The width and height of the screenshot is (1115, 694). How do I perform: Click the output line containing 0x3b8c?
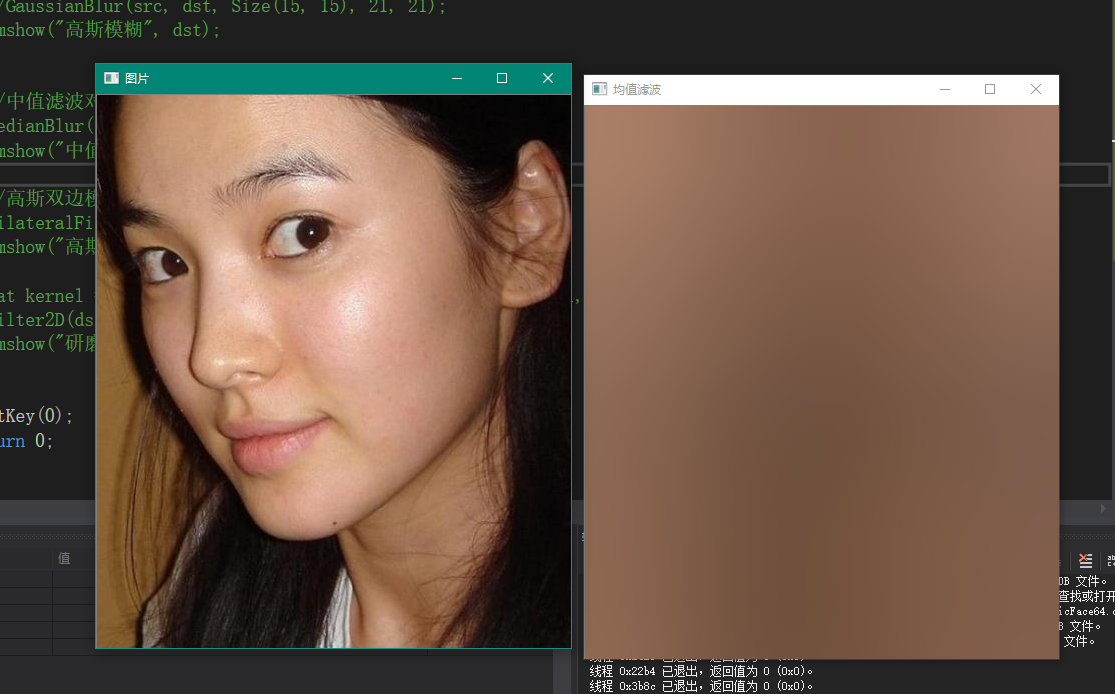[701, 686]
